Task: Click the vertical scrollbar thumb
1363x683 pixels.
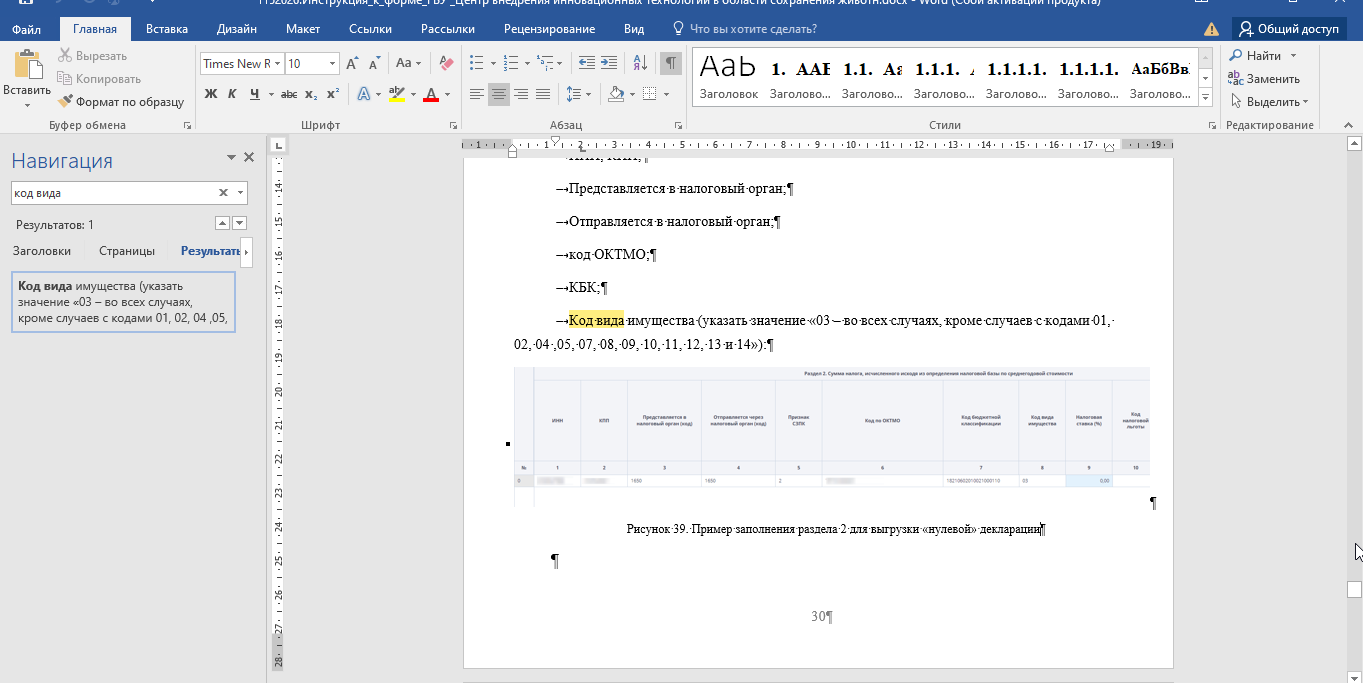Action: point(1354,588)
